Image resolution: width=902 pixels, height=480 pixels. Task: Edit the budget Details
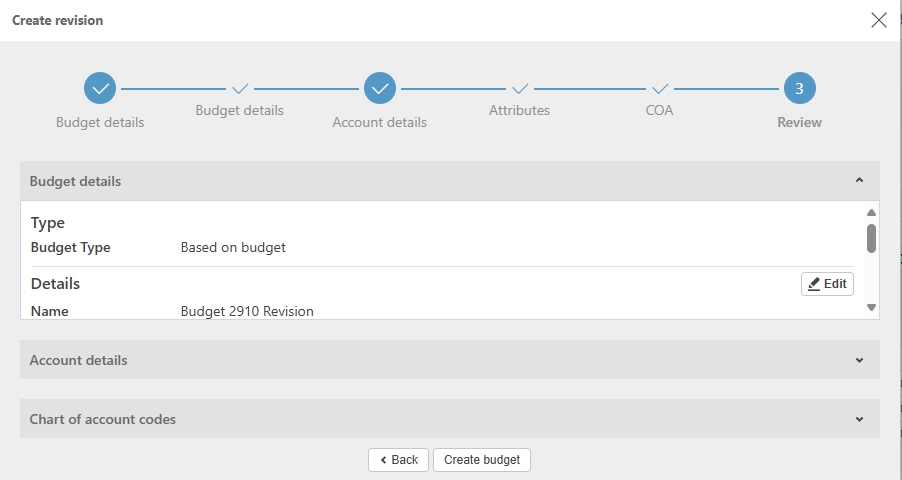click(827, 284)
